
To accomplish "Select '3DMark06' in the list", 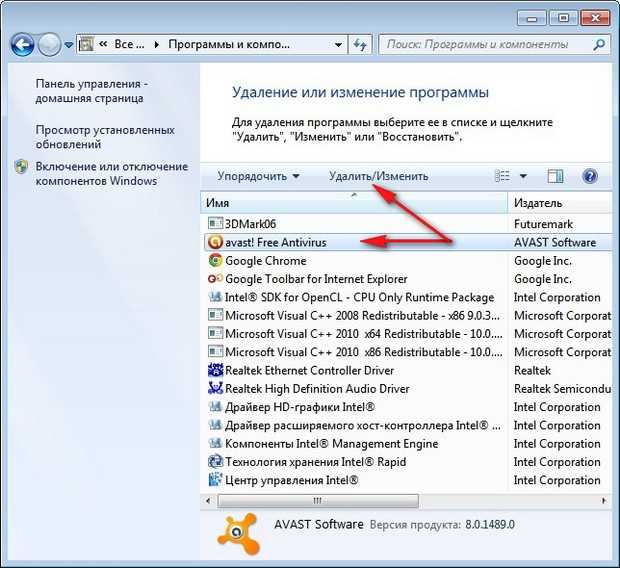I will pyautogui.click(x=250, y=224).
